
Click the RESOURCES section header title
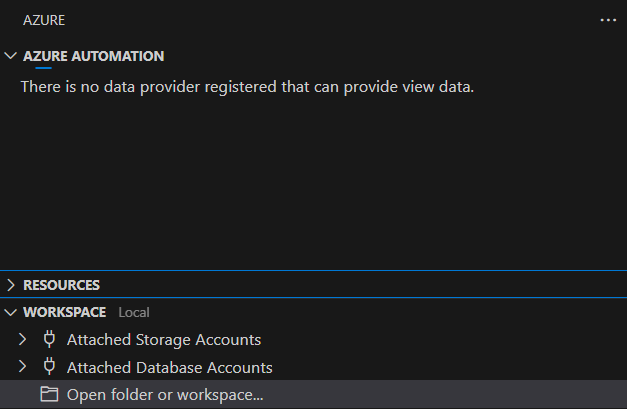coord(62,285)
